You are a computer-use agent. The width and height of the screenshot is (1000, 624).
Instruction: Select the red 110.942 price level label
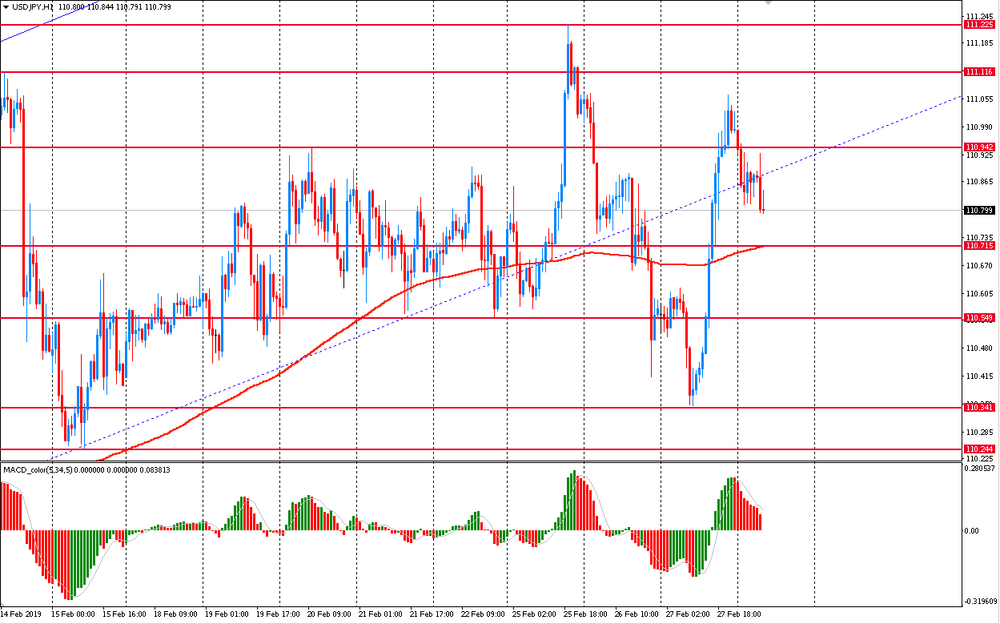pos(979,147)
